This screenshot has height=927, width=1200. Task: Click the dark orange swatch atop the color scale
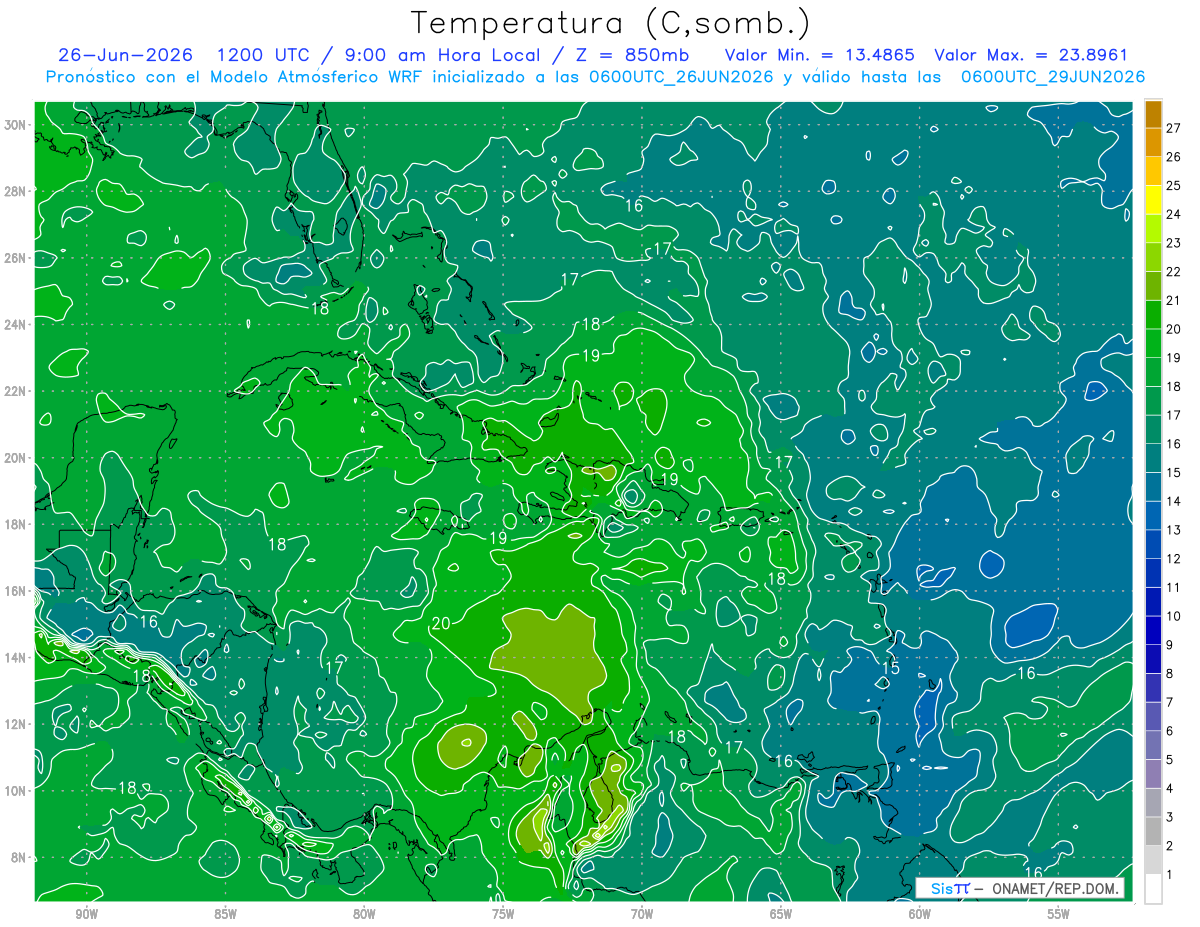click(1153, 113)
